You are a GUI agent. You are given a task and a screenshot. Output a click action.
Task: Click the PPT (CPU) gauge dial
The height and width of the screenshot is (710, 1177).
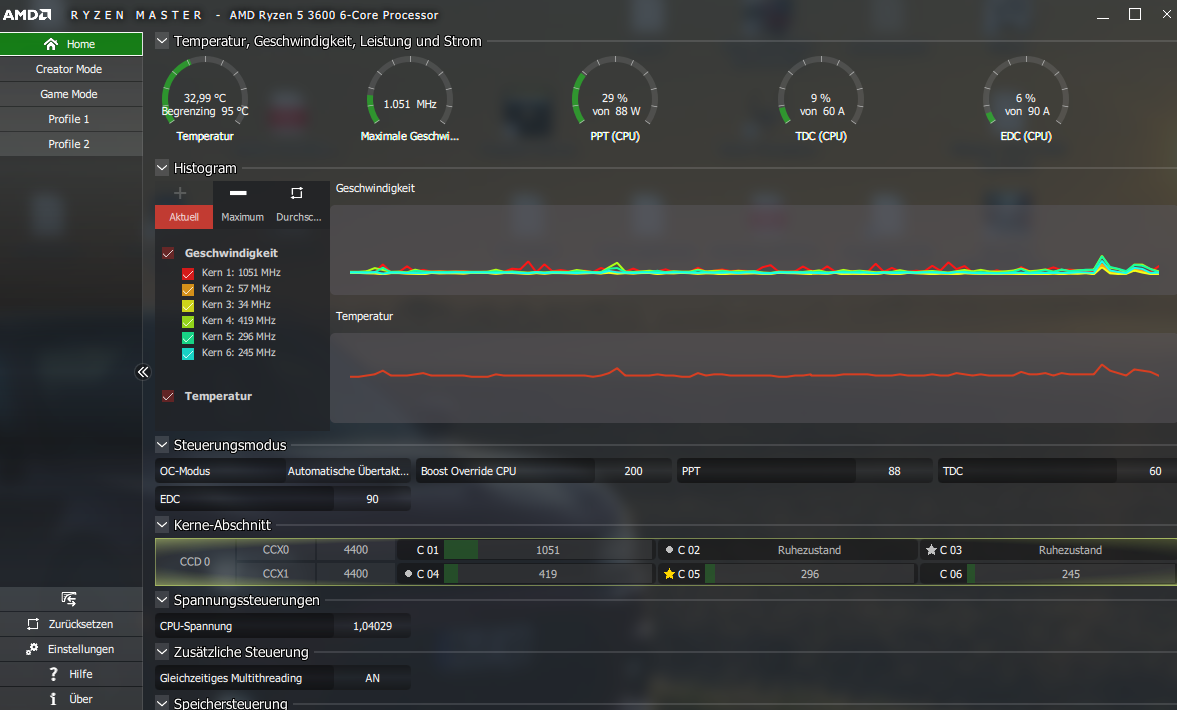[615, 92]
